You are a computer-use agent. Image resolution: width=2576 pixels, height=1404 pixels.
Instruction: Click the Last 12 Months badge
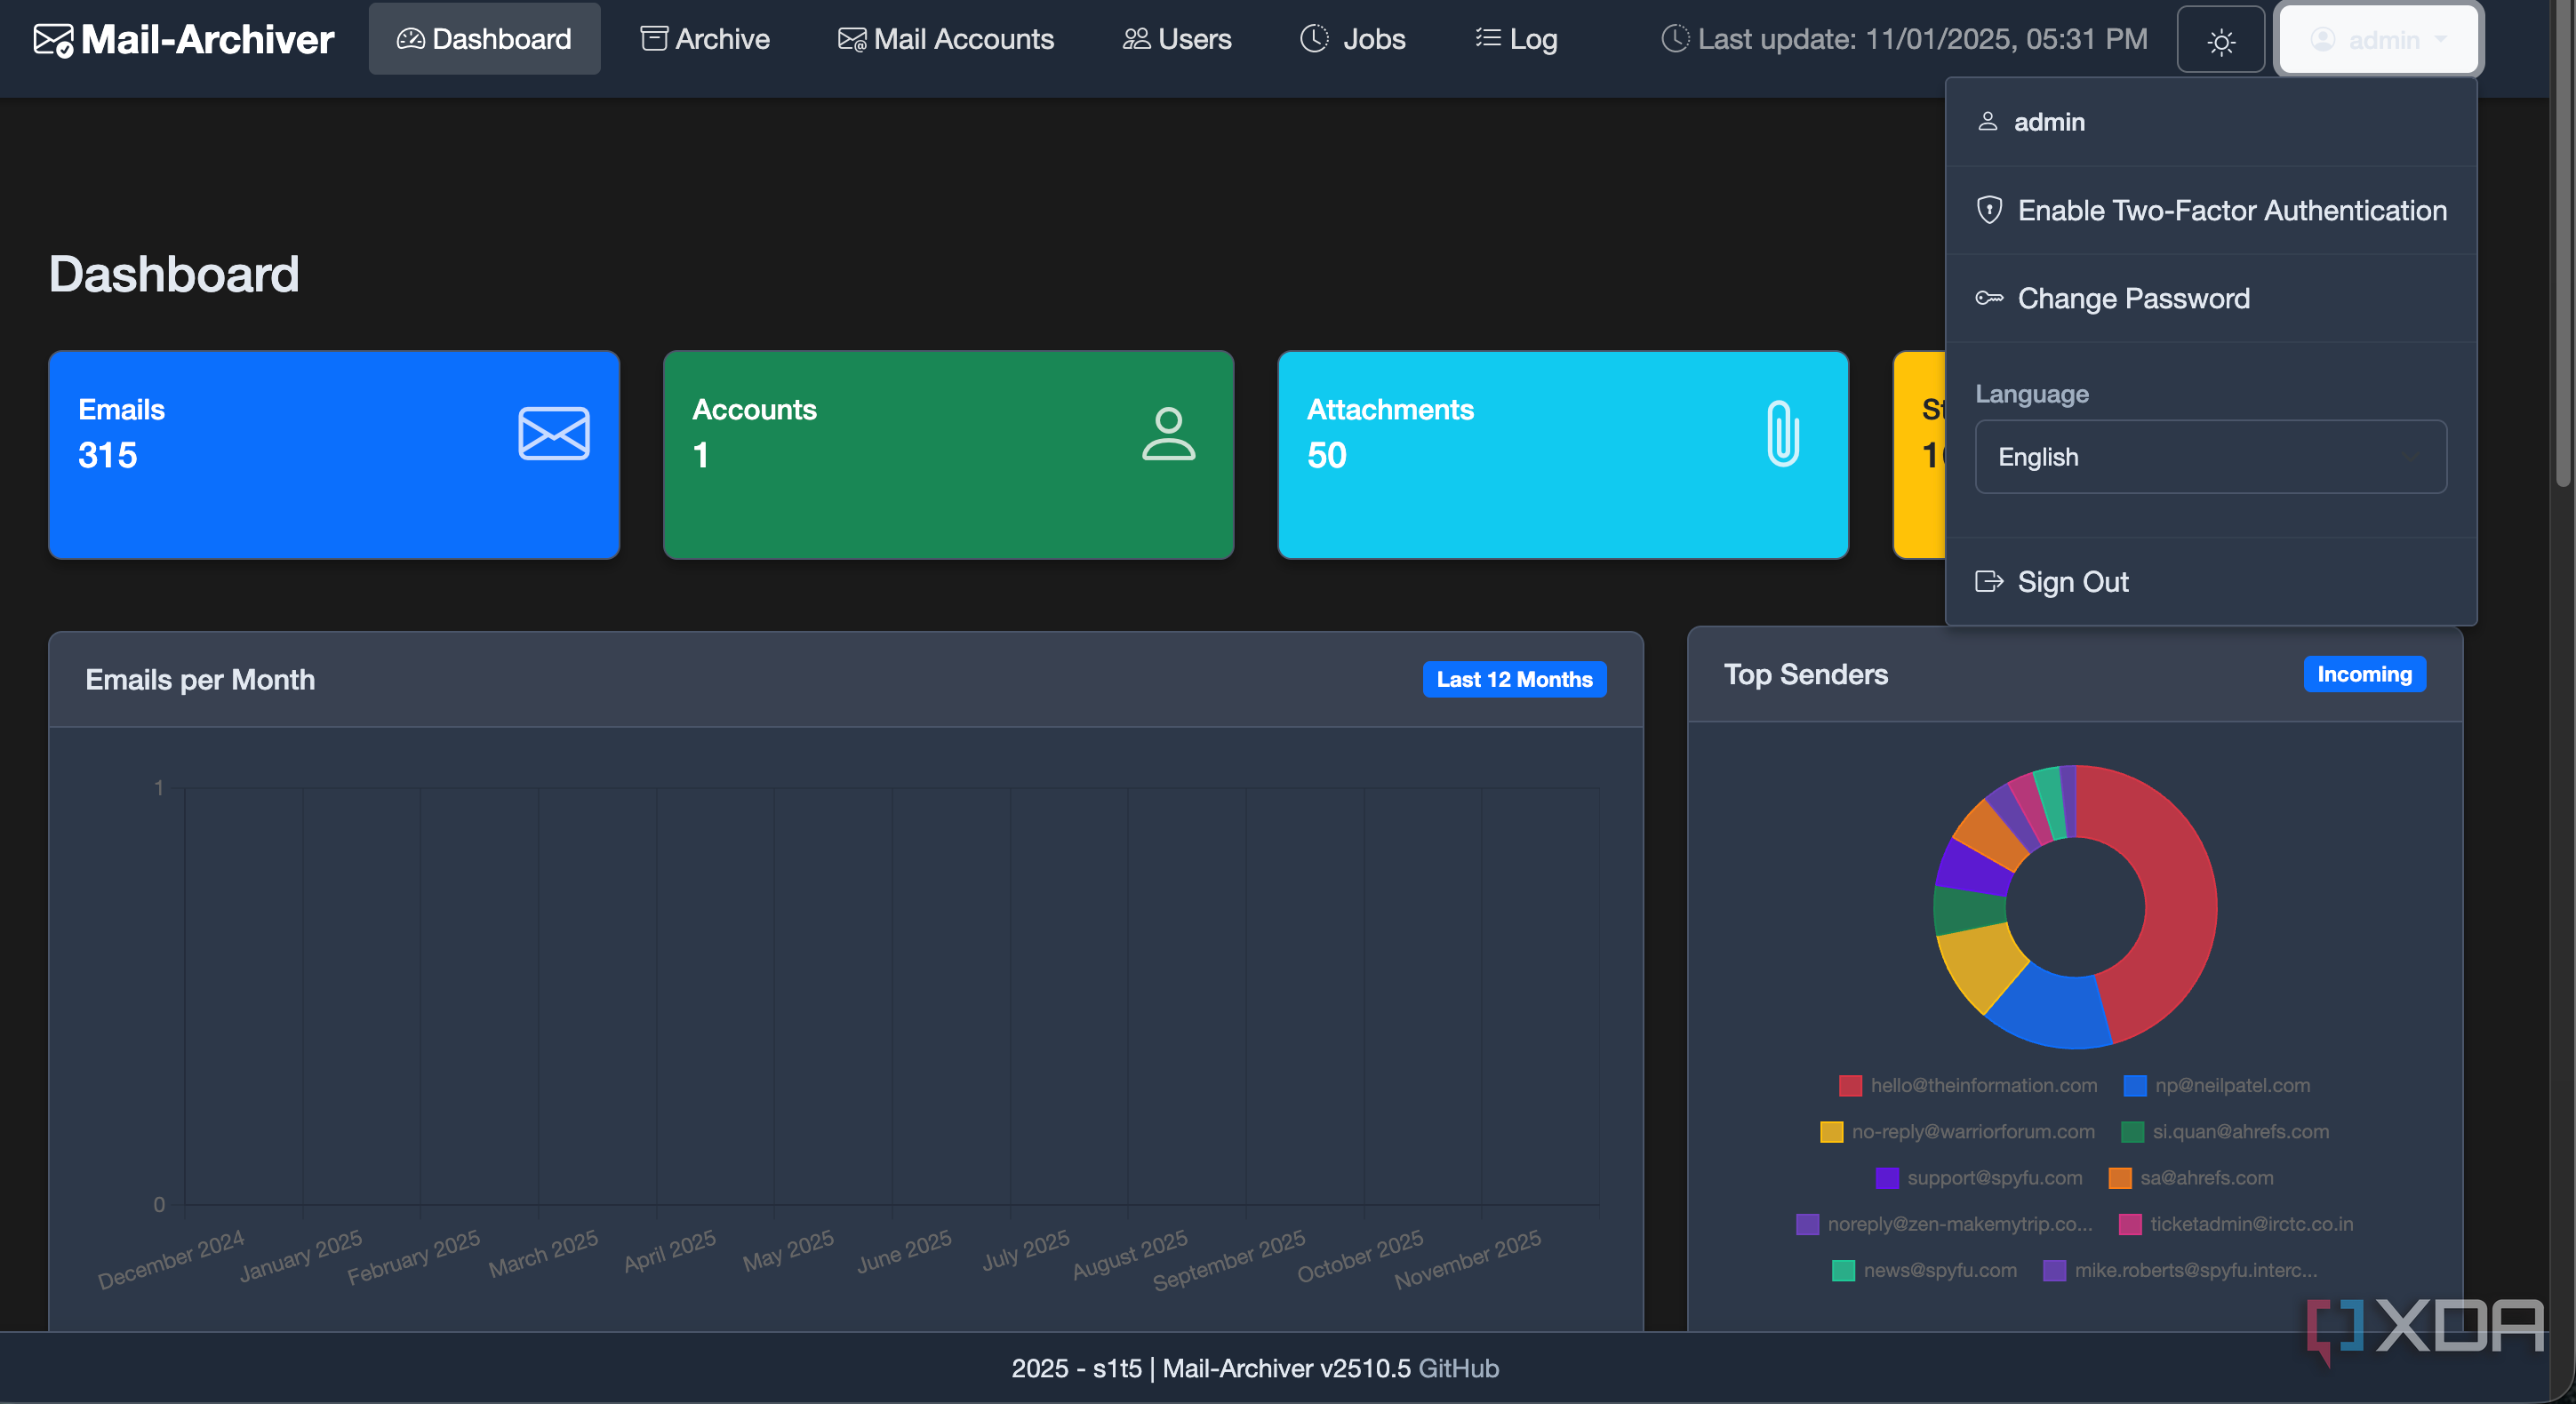(x=1514, y=679)
